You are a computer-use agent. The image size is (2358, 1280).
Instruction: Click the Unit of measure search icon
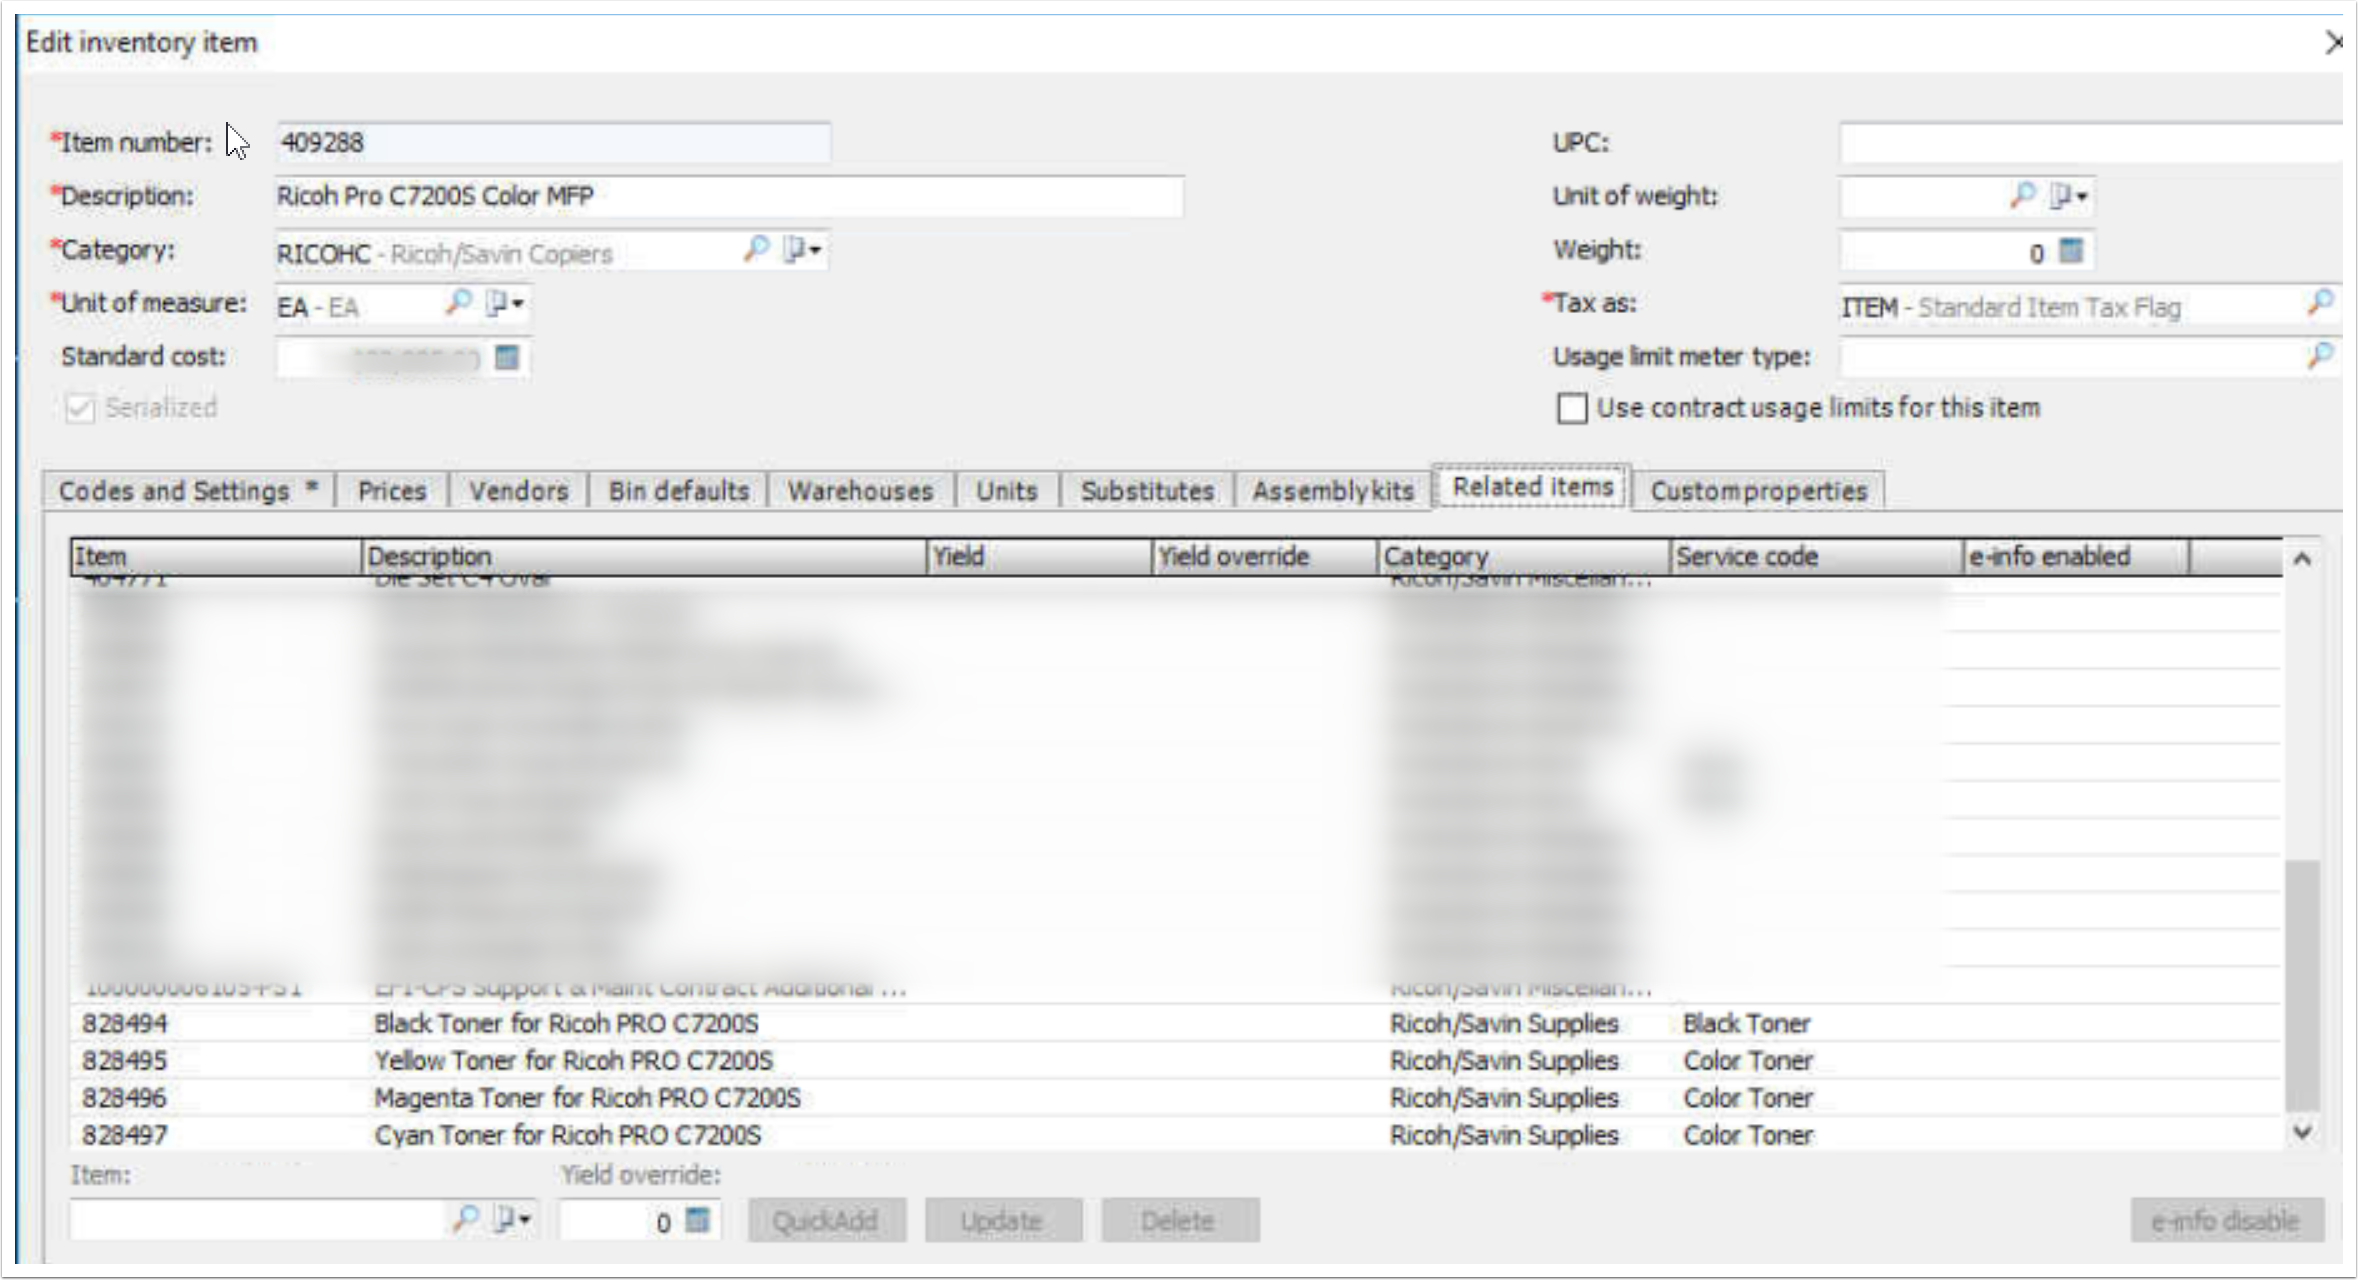tap(458, 302)
